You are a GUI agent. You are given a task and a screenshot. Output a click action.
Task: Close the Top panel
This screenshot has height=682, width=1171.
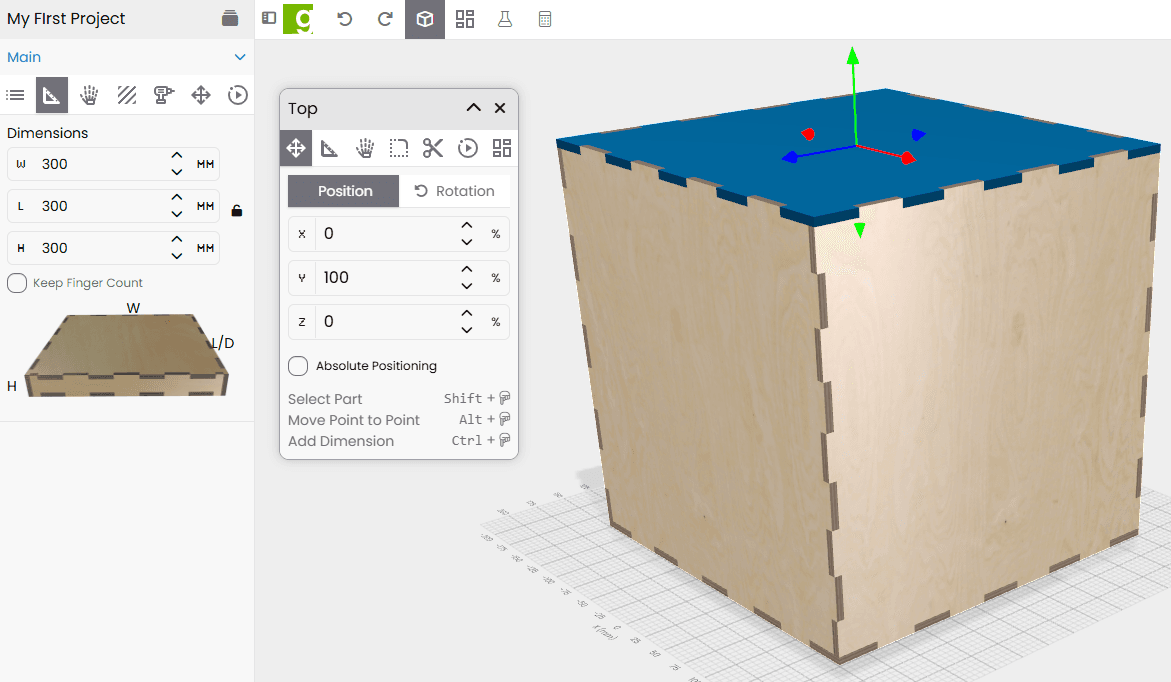(x=500, y=108)
